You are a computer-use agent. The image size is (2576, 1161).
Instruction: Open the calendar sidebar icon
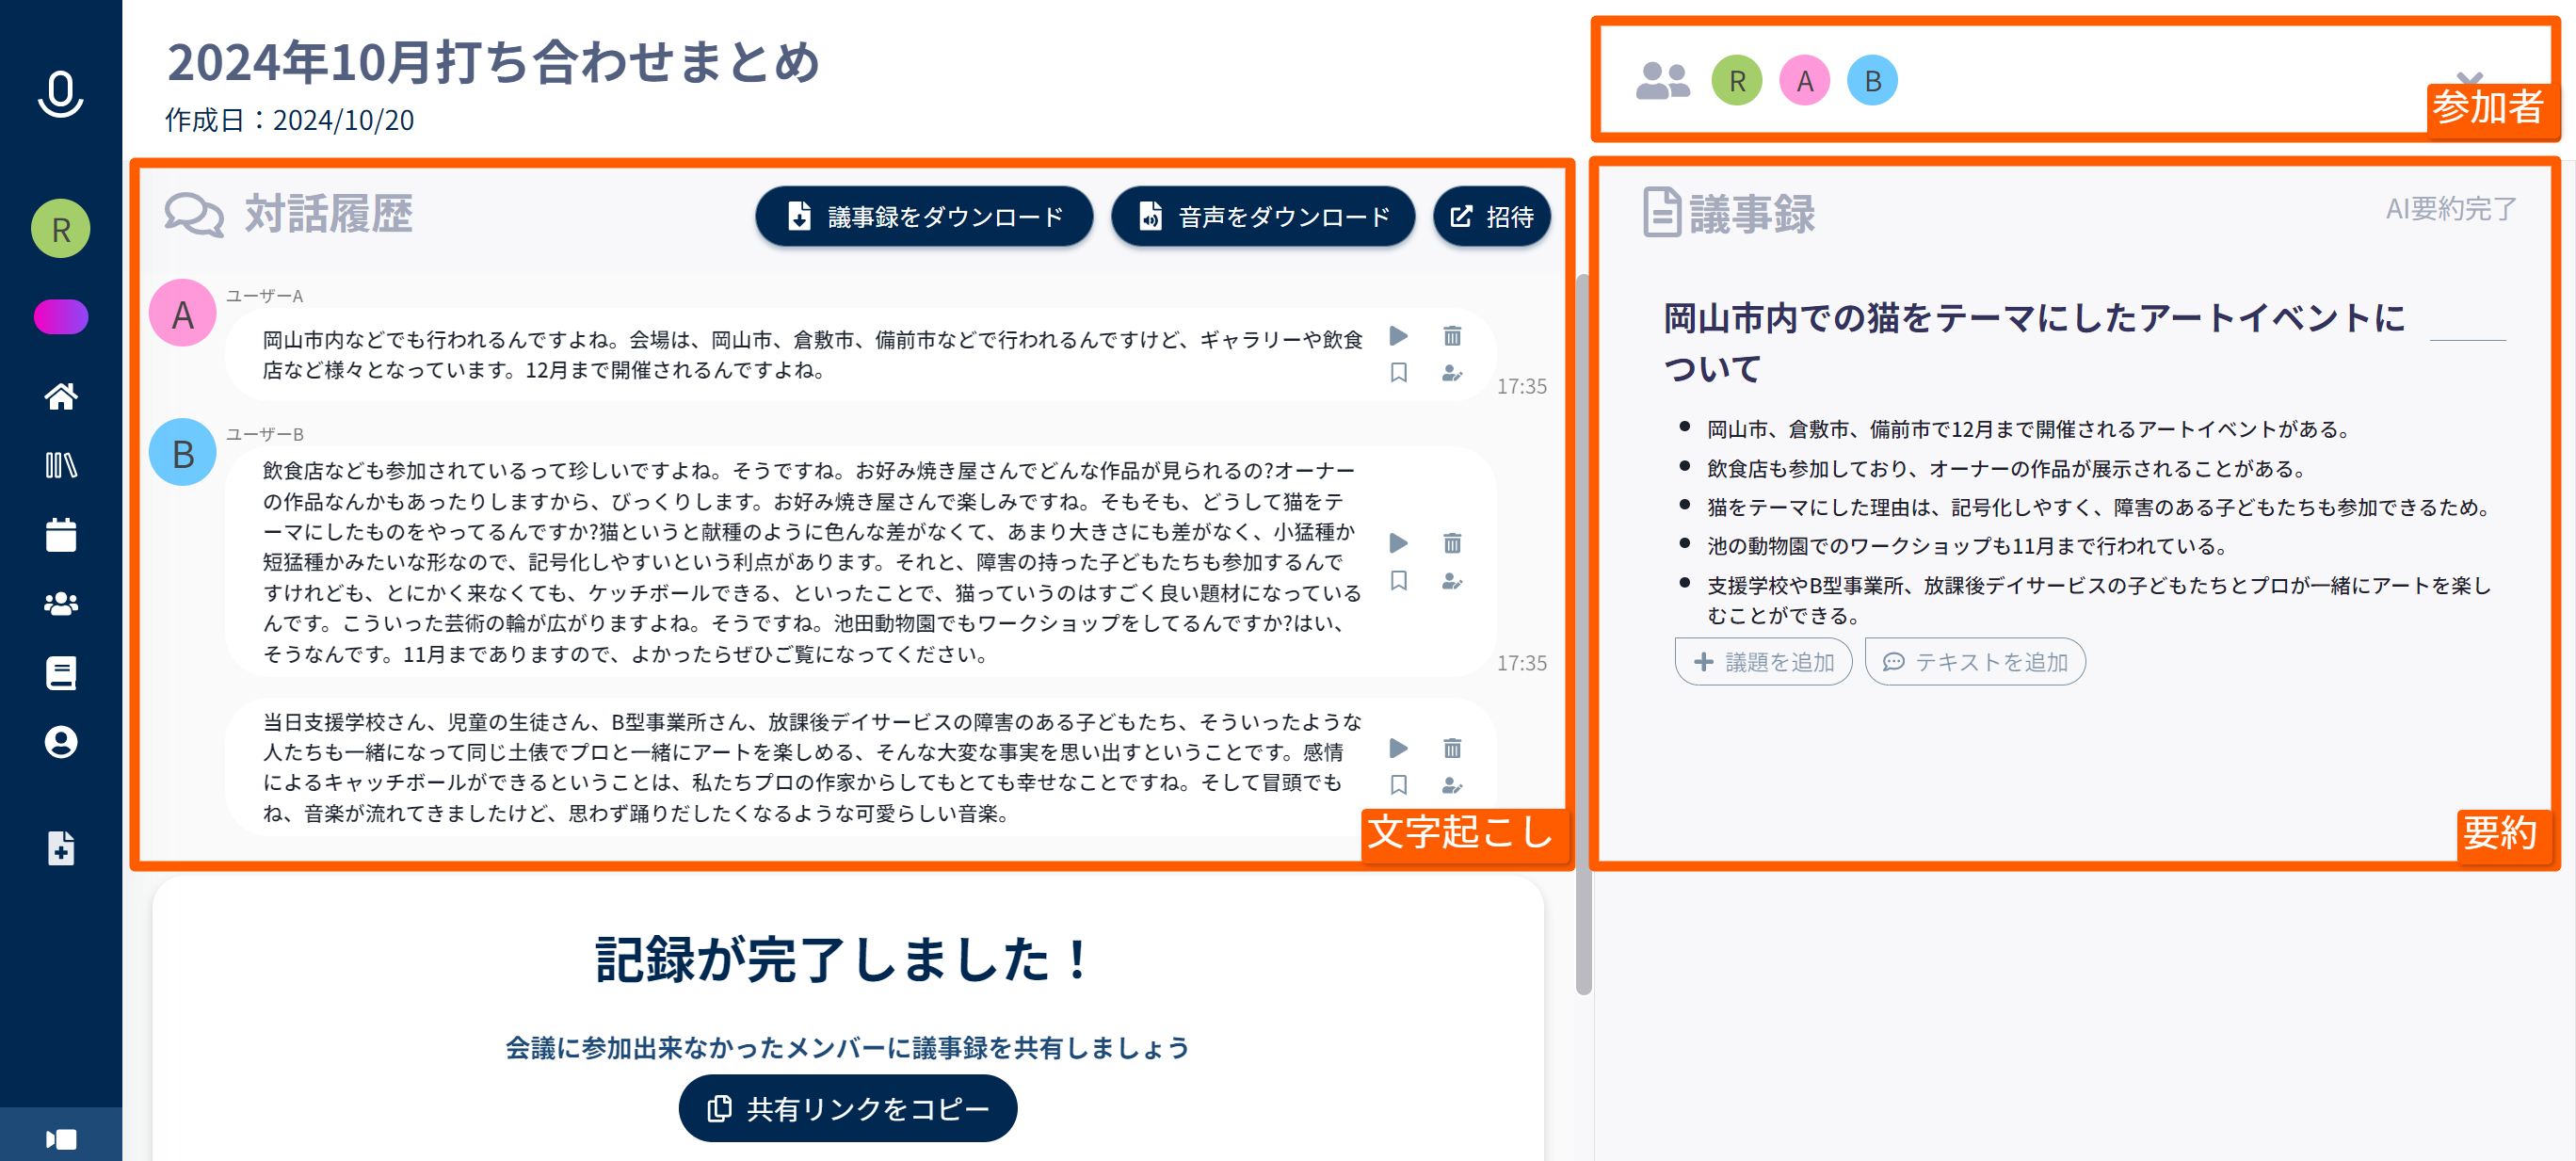click(x=61, y=535)
